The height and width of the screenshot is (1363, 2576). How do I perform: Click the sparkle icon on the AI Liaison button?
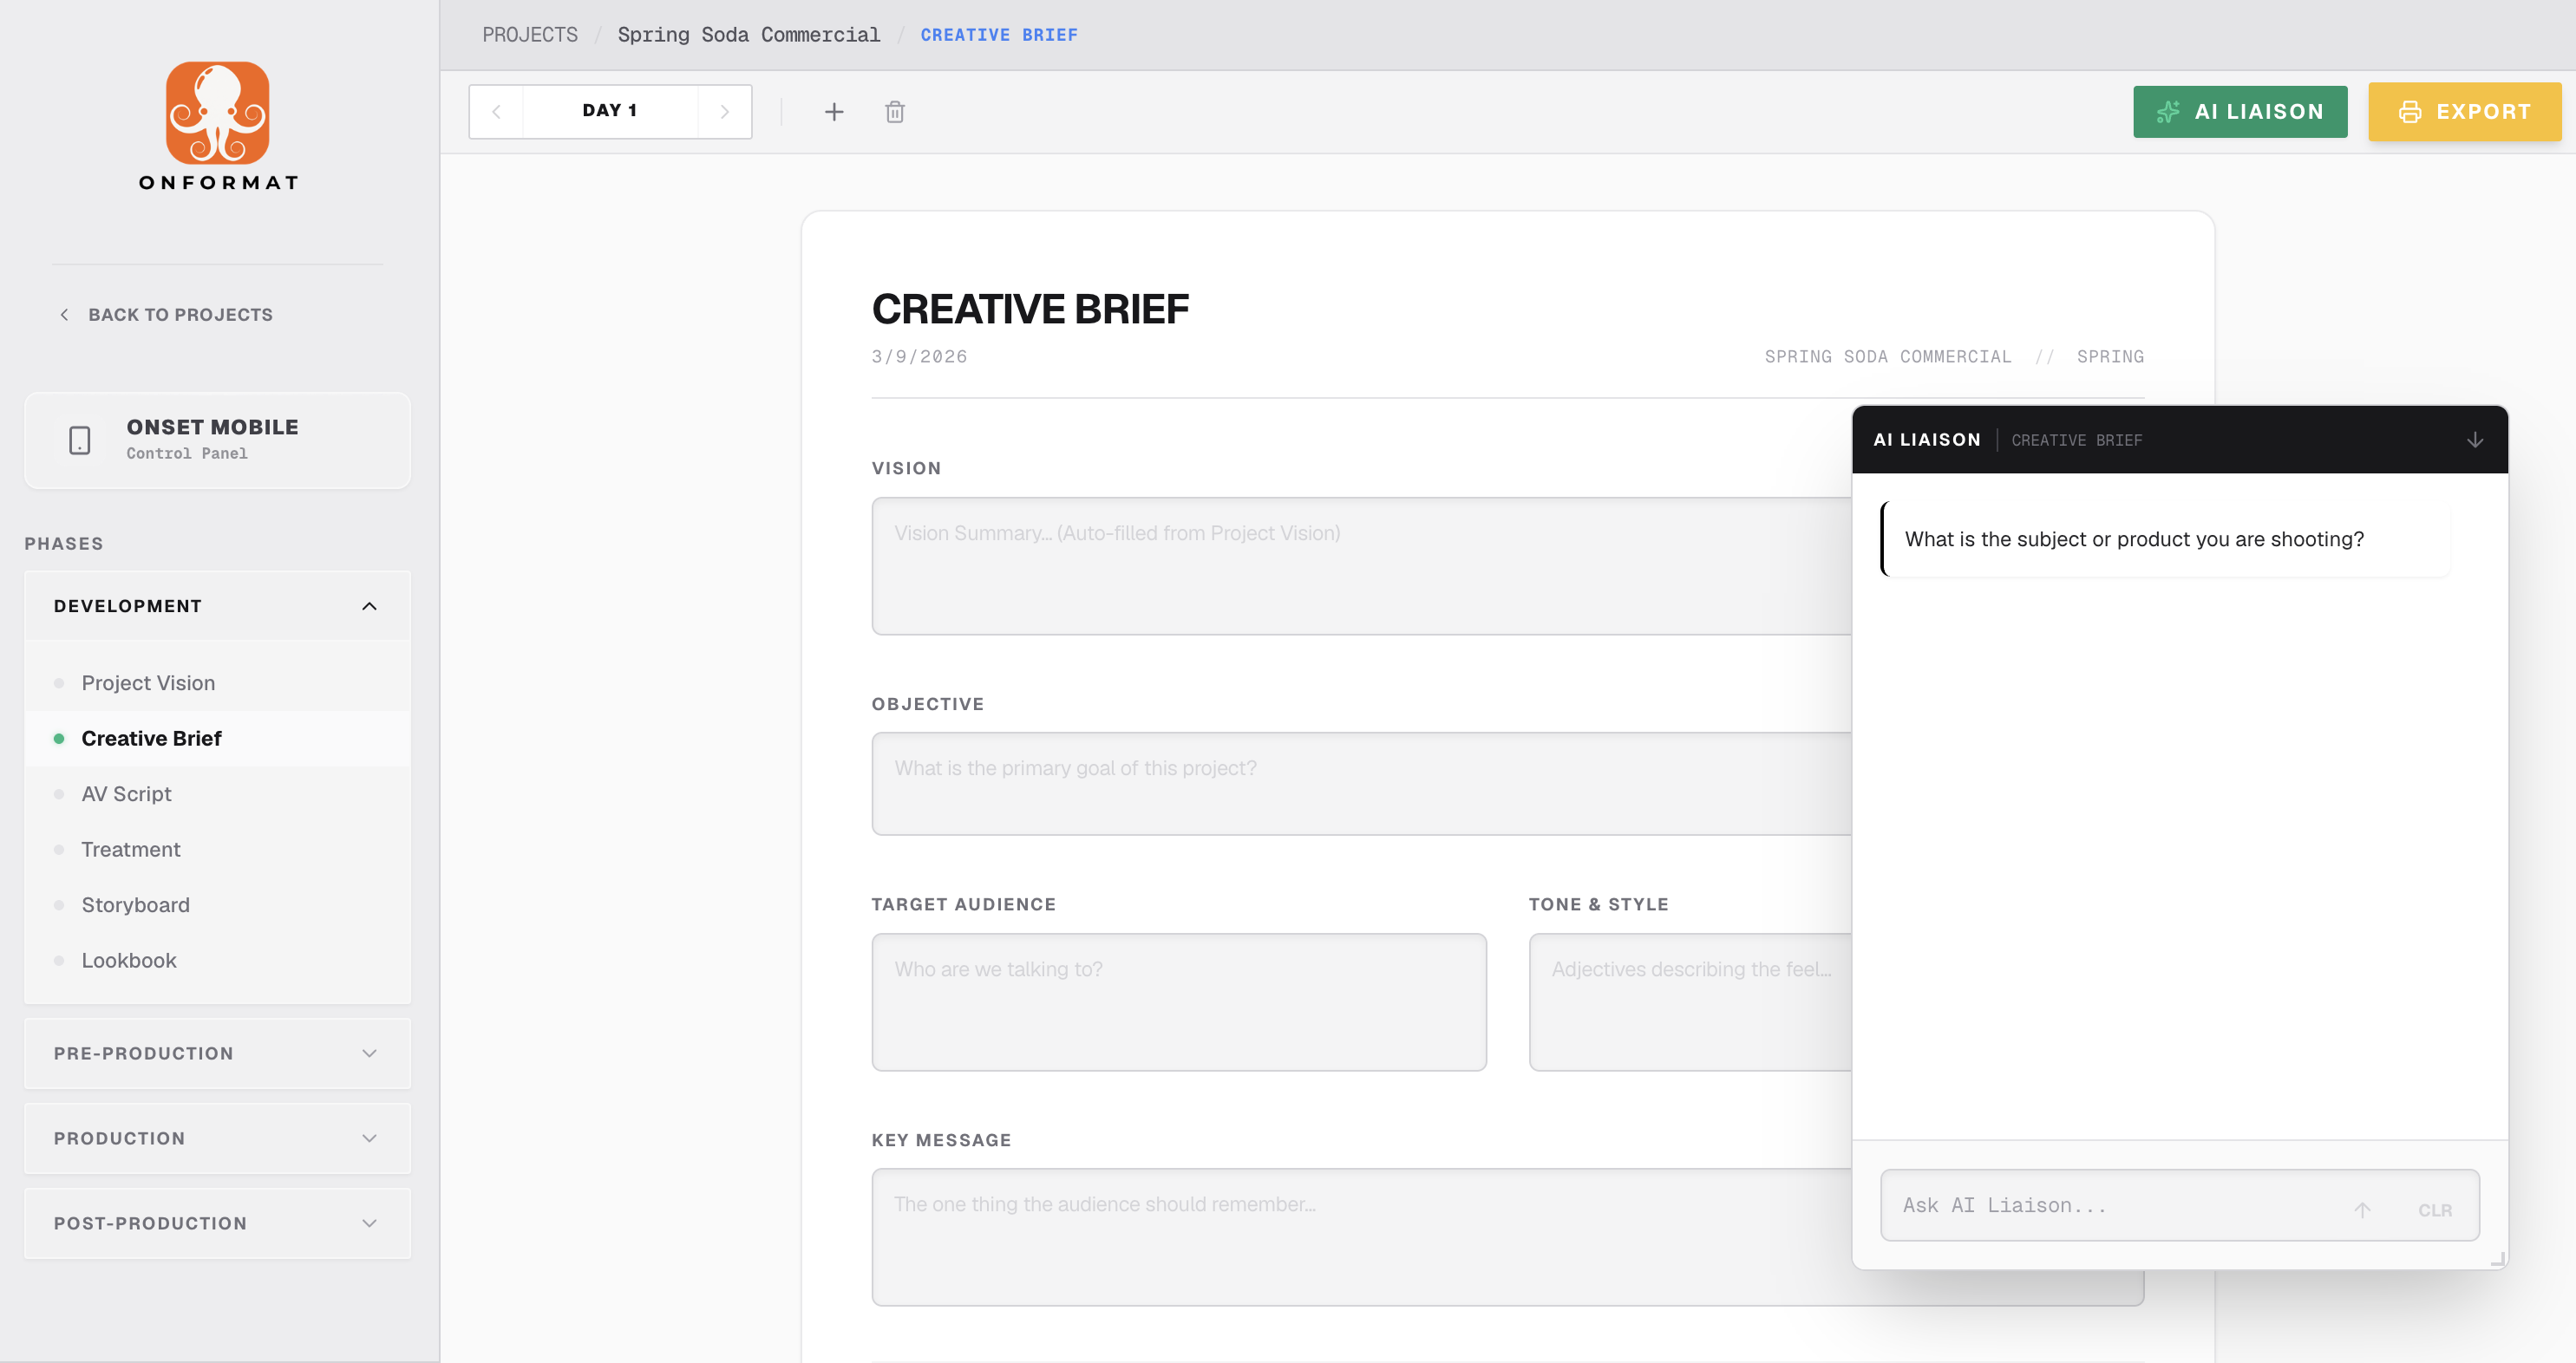pos(2169,111)
